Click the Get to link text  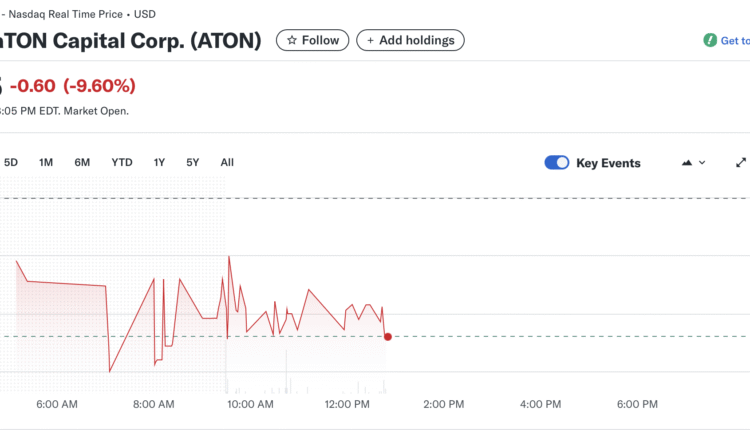[x=734, y=41]
